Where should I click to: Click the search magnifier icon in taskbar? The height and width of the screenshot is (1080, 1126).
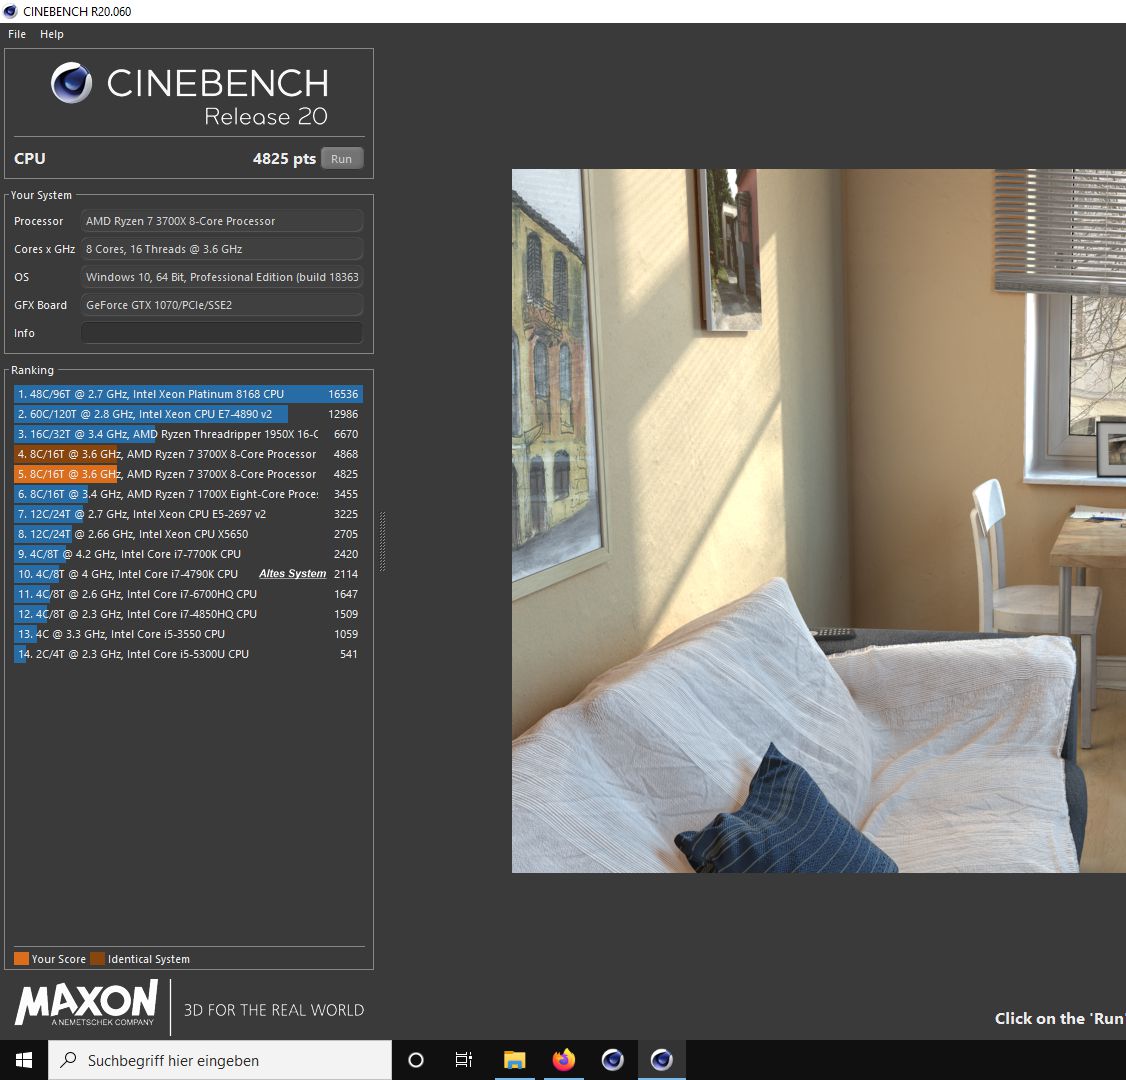[68, 1060]
